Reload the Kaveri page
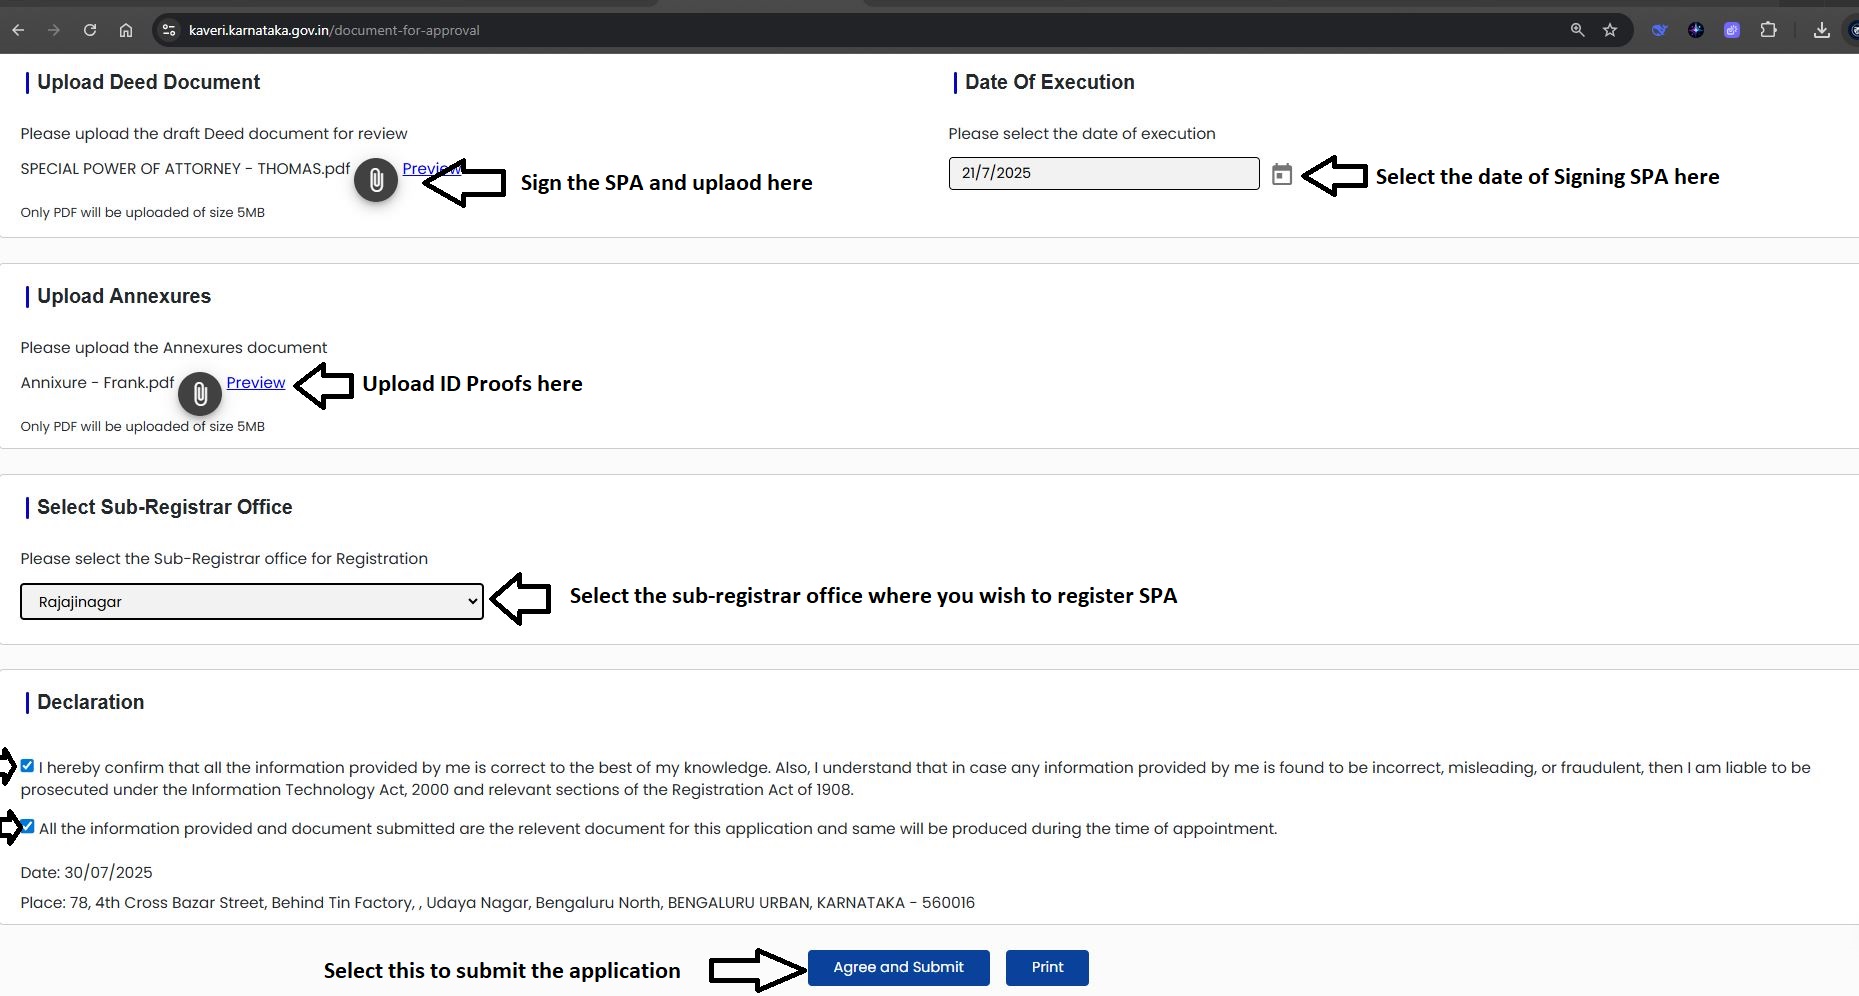This screenshot has width=1859, height=996. tap(90, 30)
